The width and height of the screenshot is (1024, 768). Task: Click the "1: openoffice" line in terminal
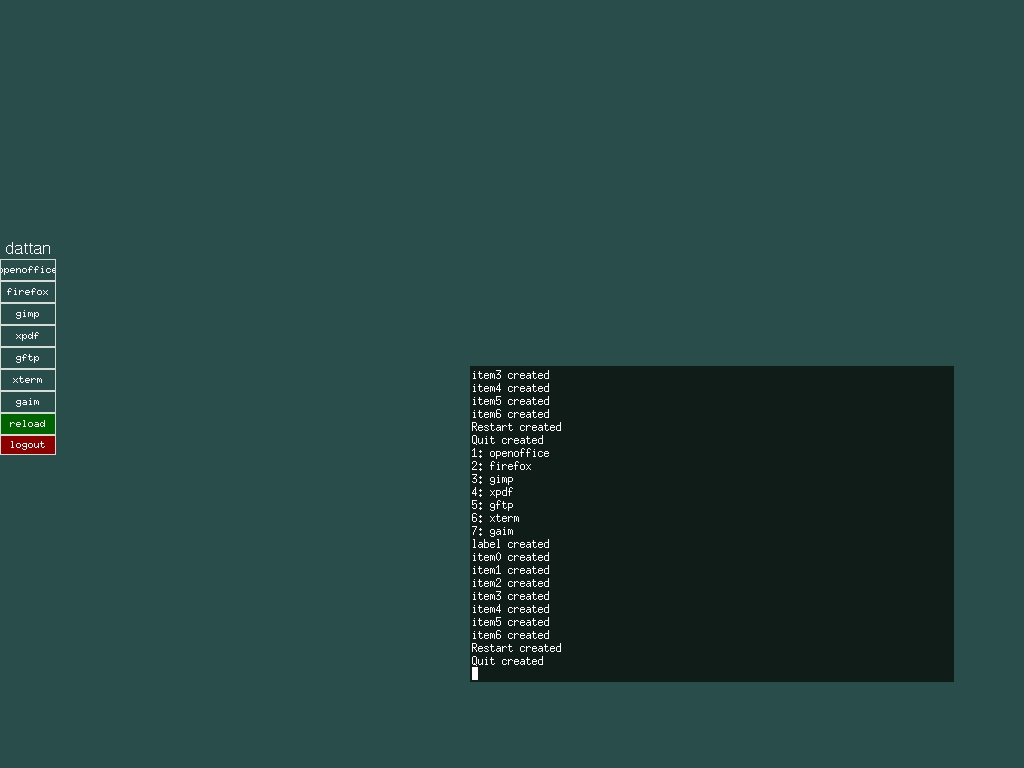coord(510,453)
